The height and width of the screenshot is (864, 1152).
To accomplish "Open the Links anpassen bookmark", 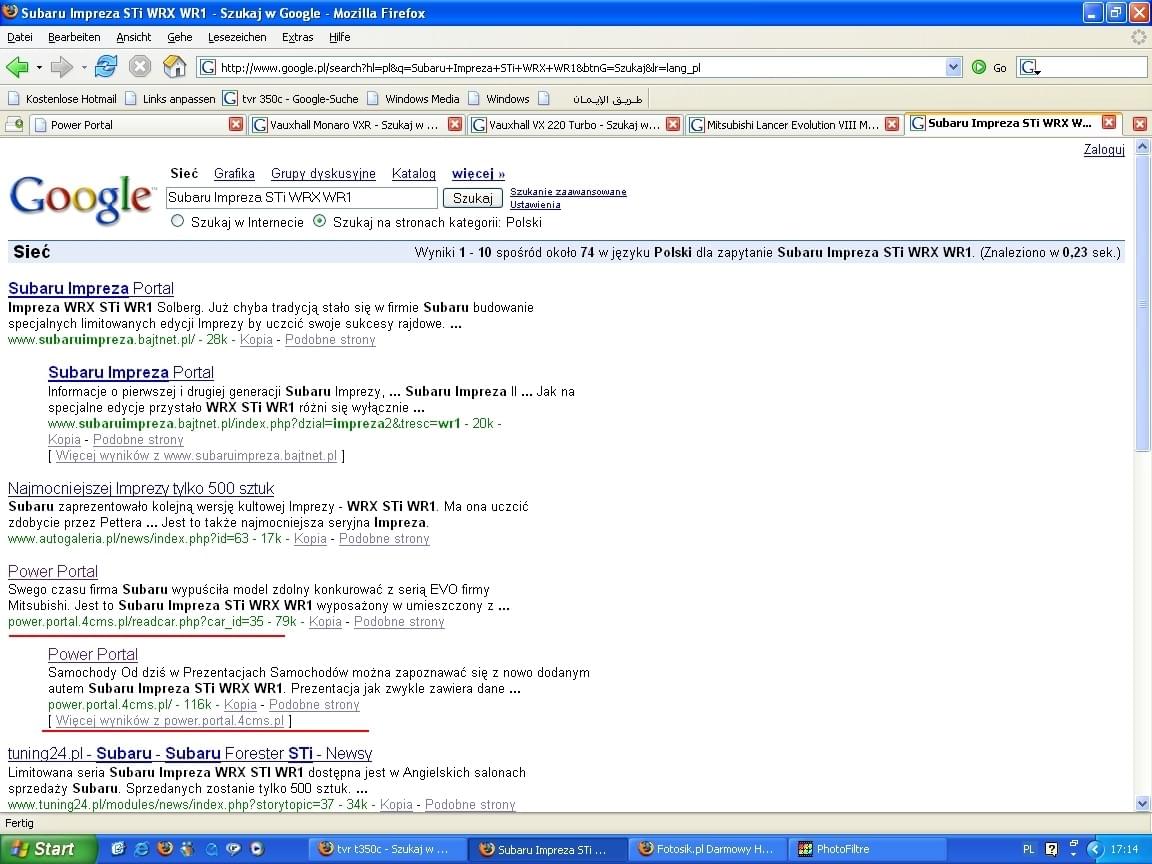I will [170, 98].
